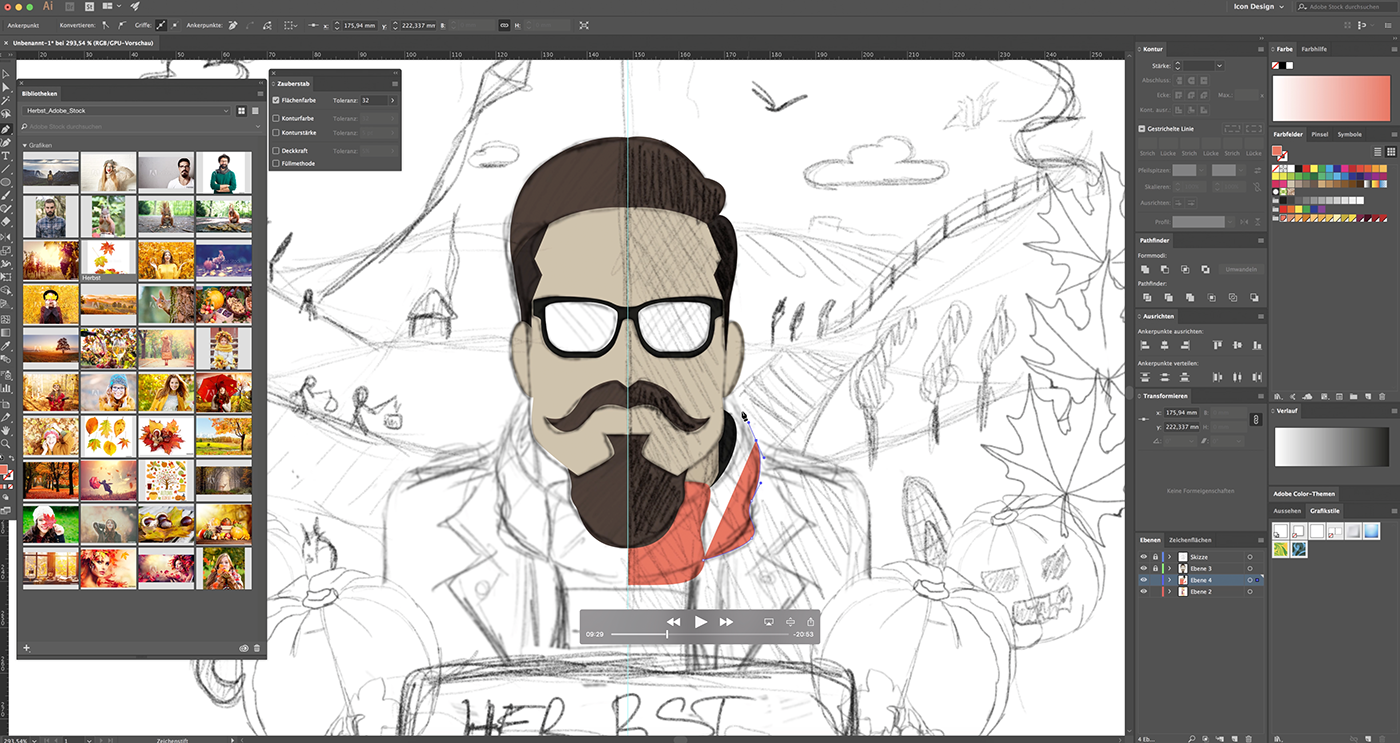Open Kontur panel options menu
Image resolution: width=1400 pixels, height=743 pixels.
click(1261, 49)
